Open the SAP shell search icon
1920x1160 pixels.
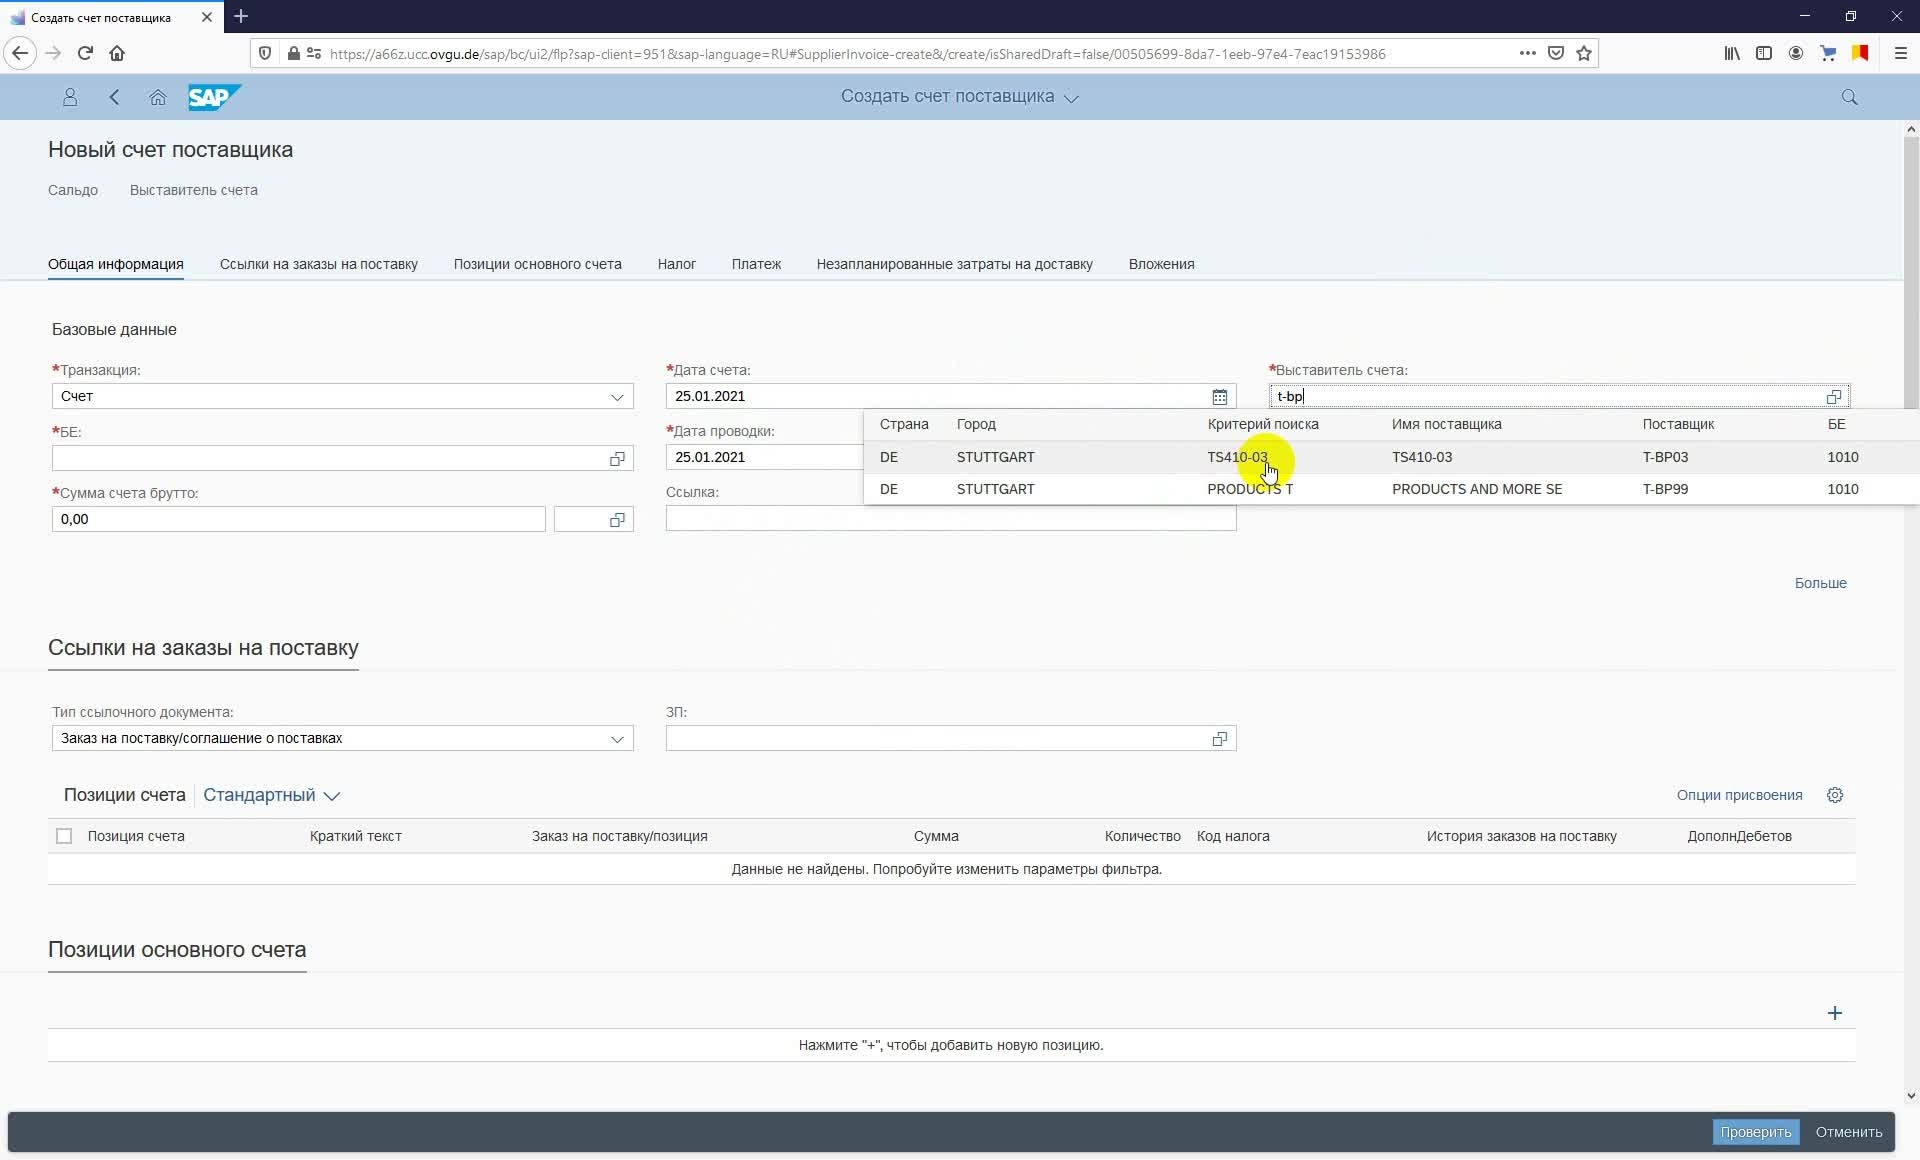1849,97
